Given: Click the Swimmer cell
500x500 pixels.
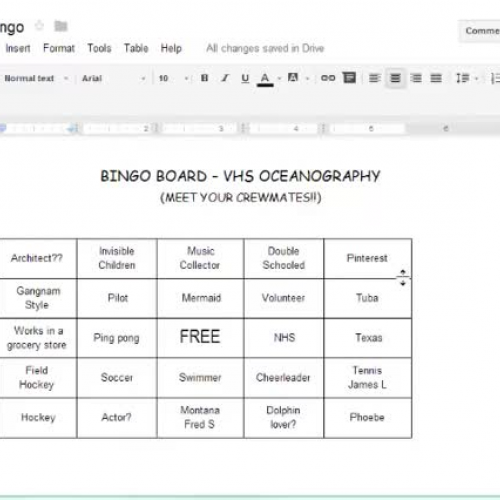Looking at the screenshot, I should pos(200,378).
